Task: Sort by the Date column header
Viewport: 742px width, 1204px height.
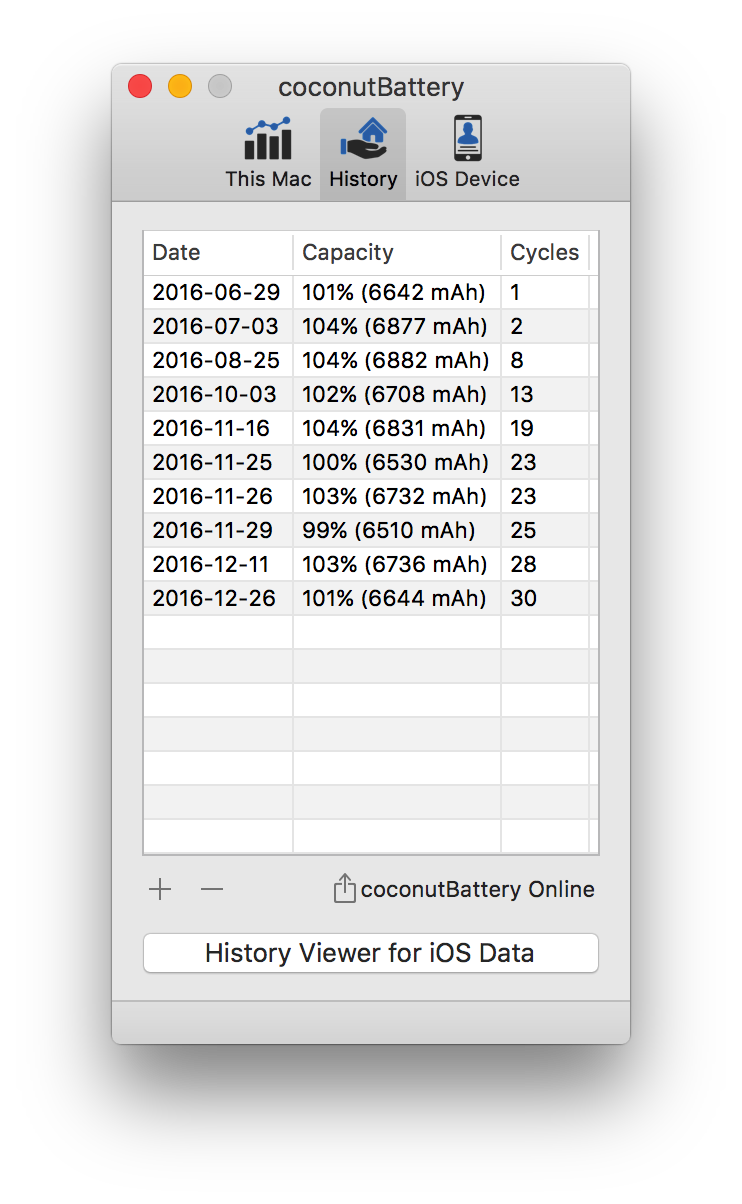Action: (218, 252)
